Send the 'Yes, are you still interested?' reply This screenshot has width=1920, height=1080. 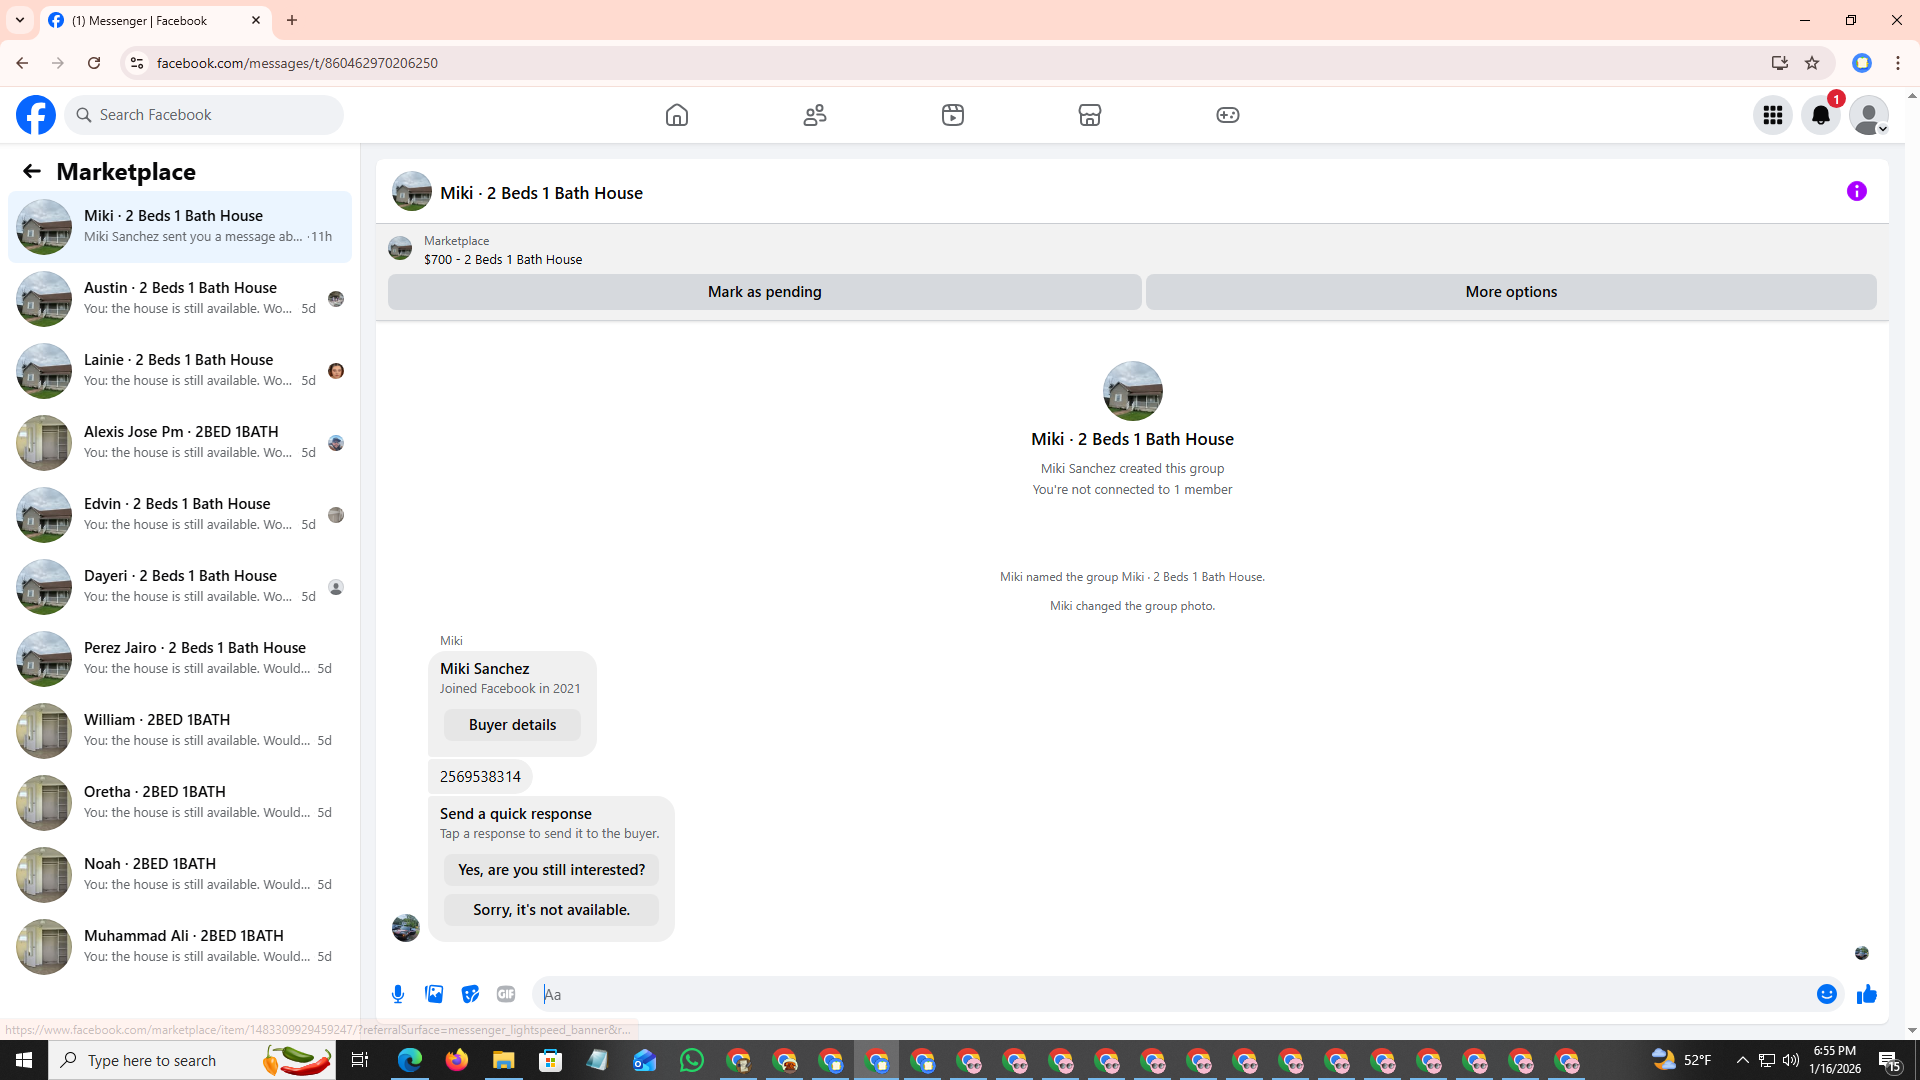[x=551, y=870]
